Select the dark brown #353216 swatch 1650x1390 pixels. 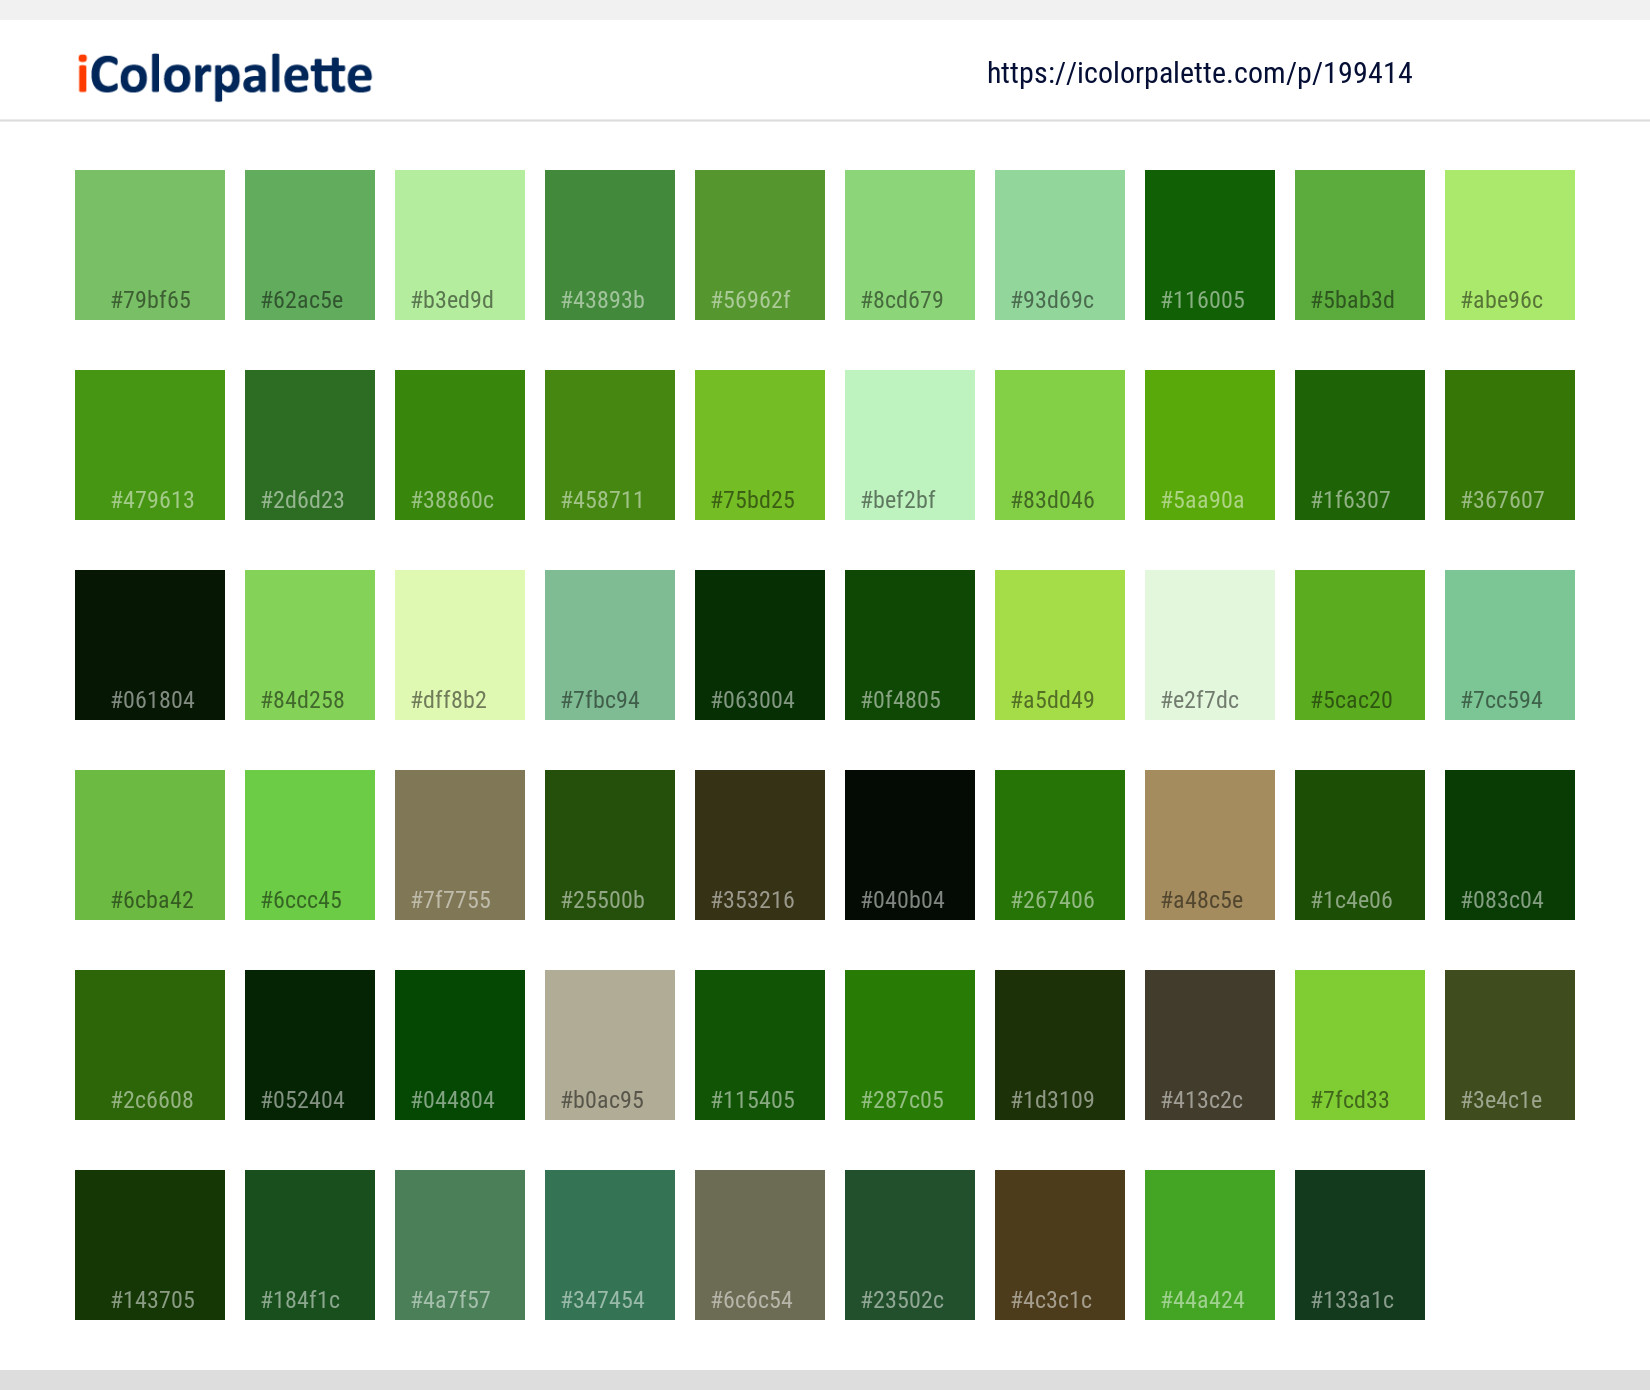760,845
